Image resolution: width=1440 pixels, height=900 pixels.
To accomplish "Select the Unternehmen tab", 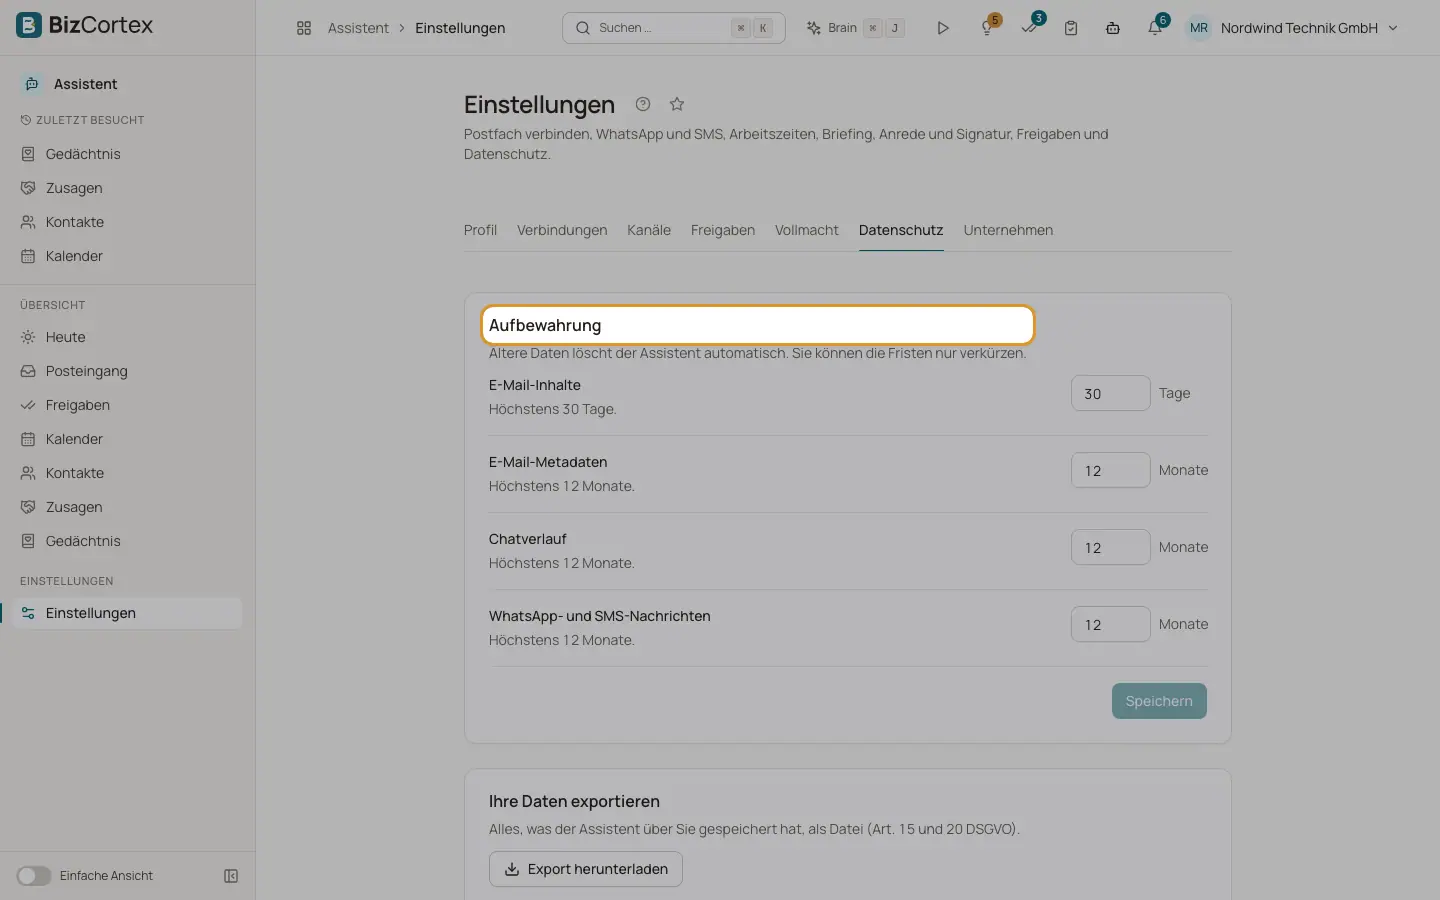I will coord(1008,230).
